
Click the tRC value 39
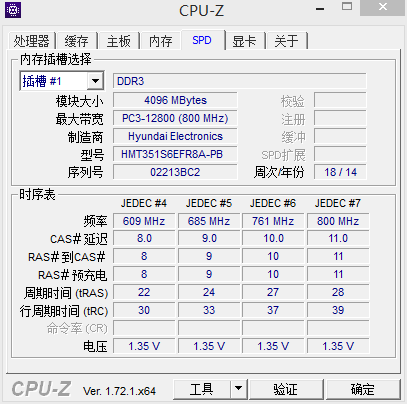coord(338,310)
